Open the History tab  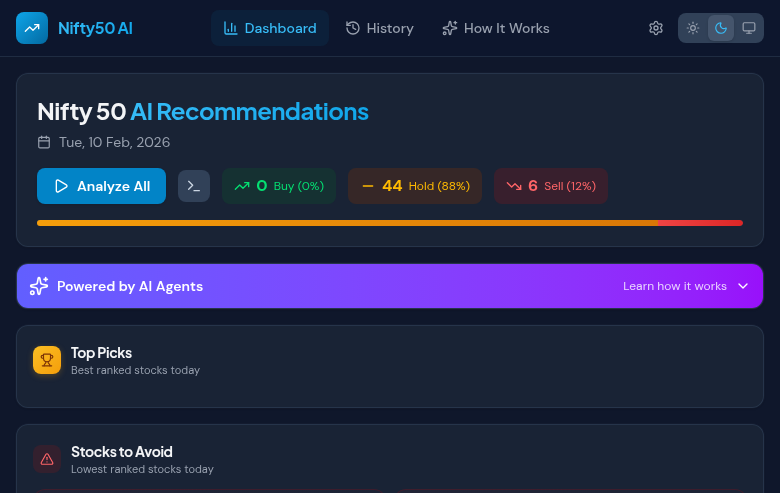pyautogui.click(x=379, y=28)
